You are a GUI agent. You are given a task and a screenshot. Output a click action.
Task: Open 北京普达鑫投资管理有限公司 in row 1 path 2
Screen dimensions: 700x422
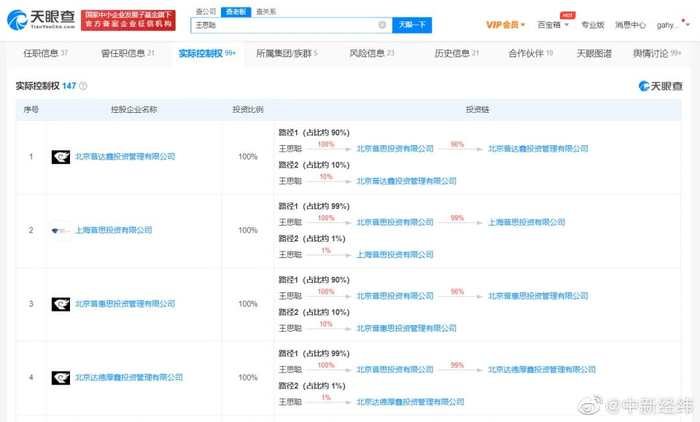pos(406,181)
